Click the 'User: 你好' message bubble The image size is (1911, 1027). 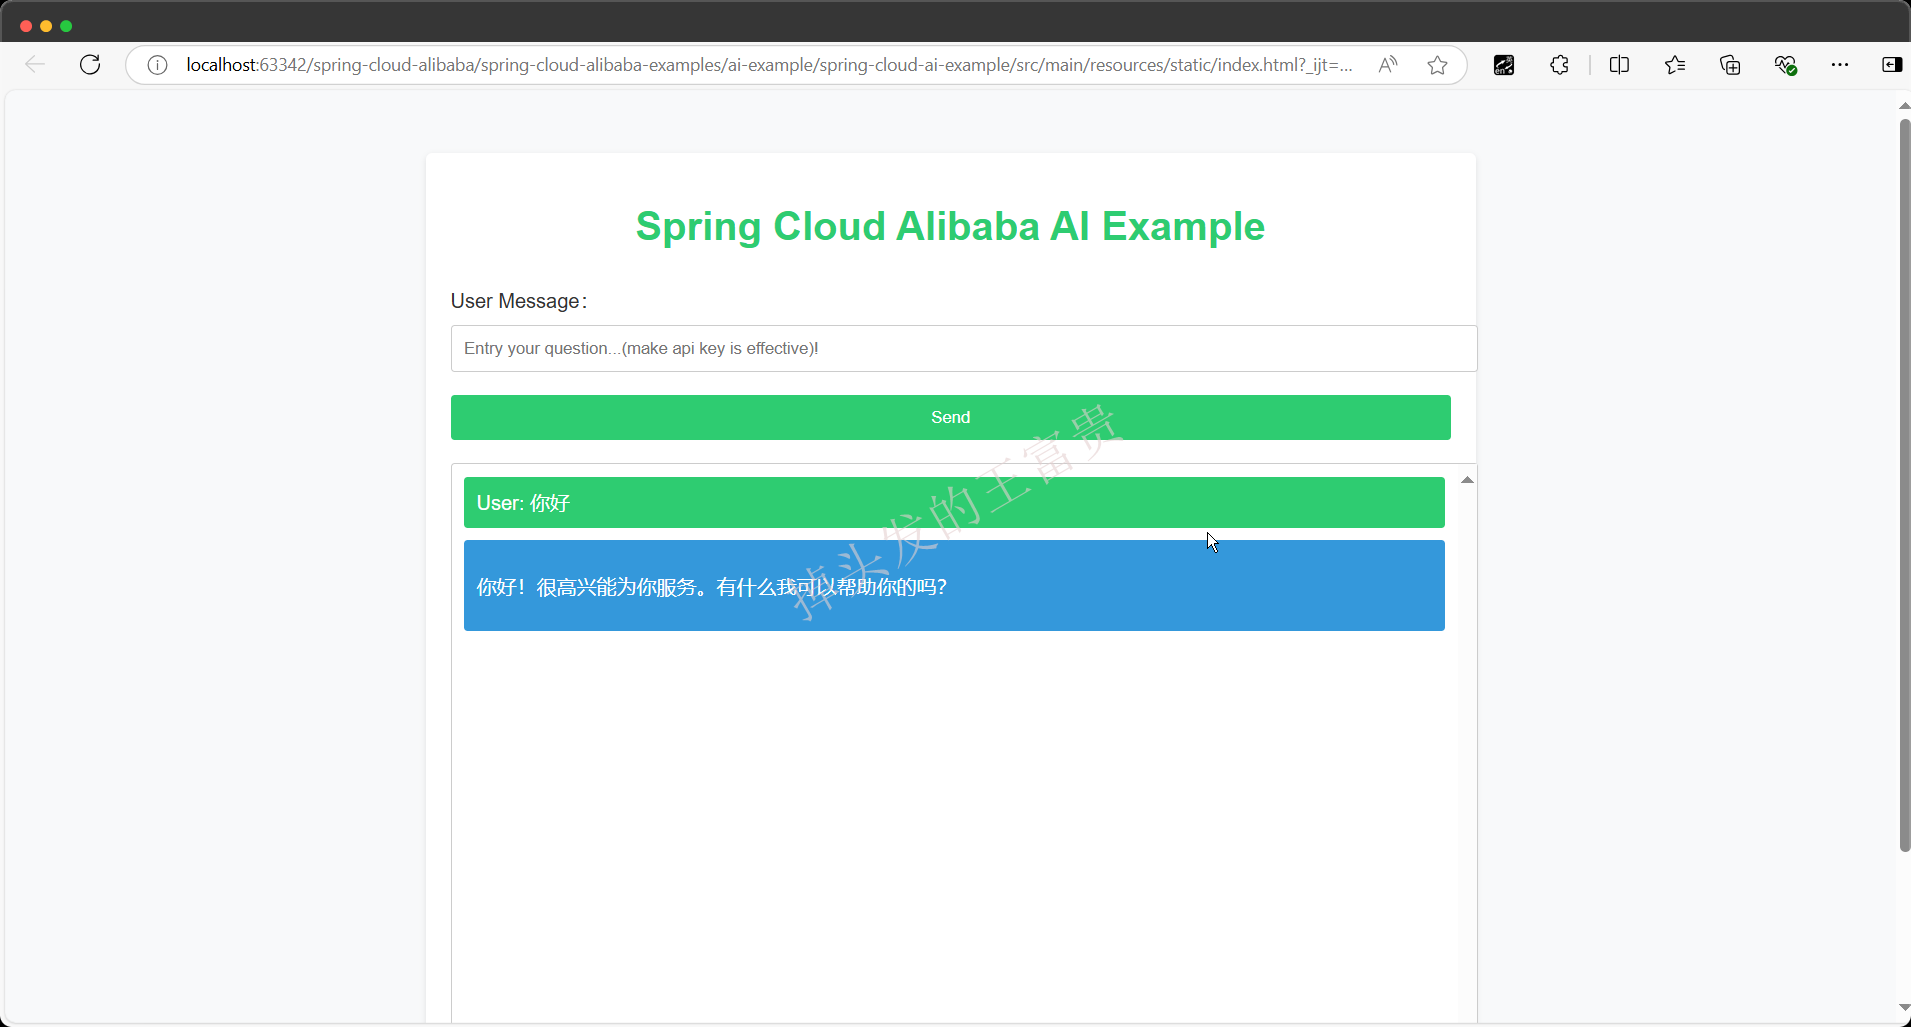[x=954, y=502]
